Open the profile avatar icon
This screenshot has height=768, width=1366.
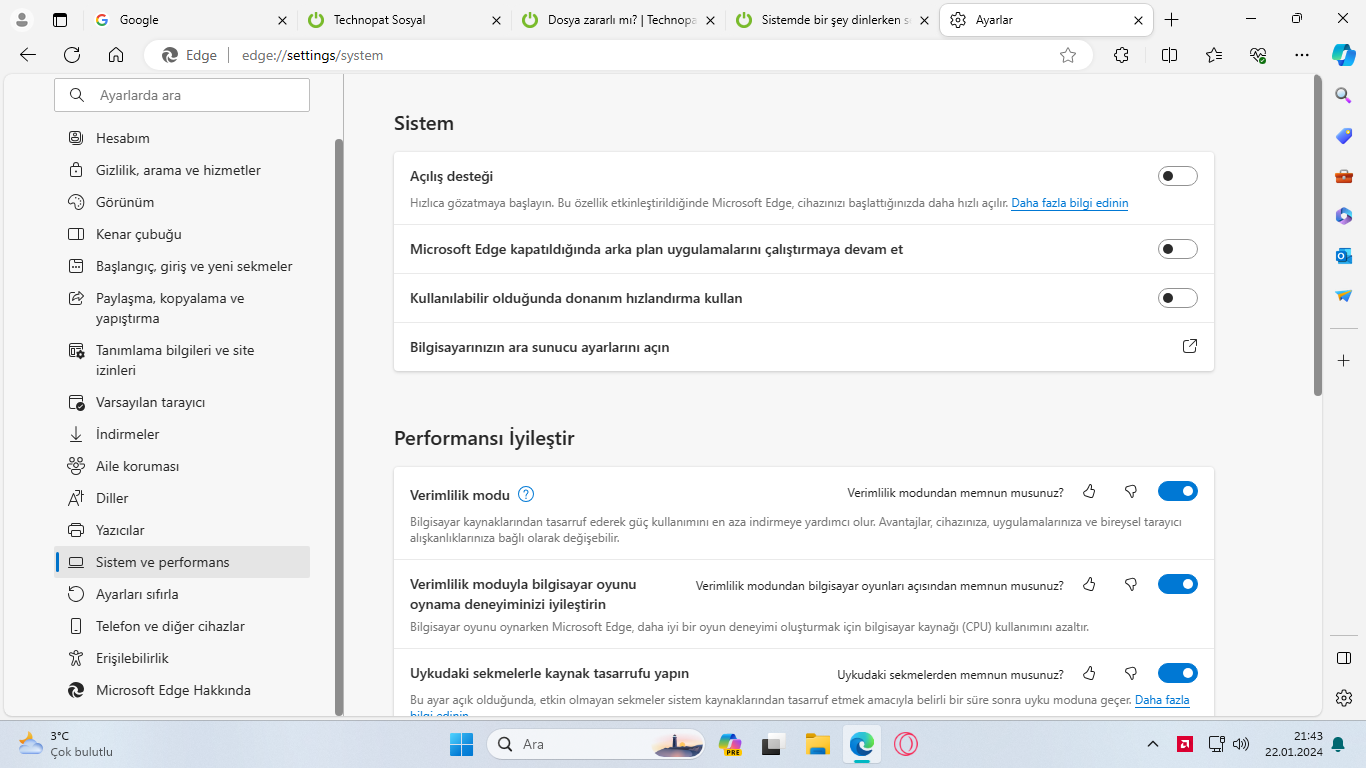coord(22,20)
